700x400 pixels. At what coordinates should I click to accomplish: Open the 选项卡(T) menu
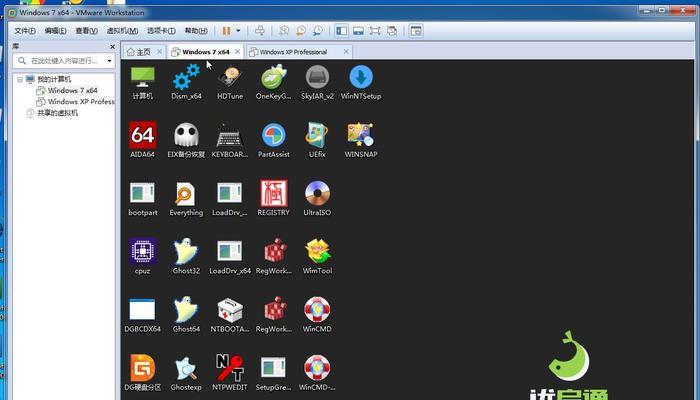point(161,31)
